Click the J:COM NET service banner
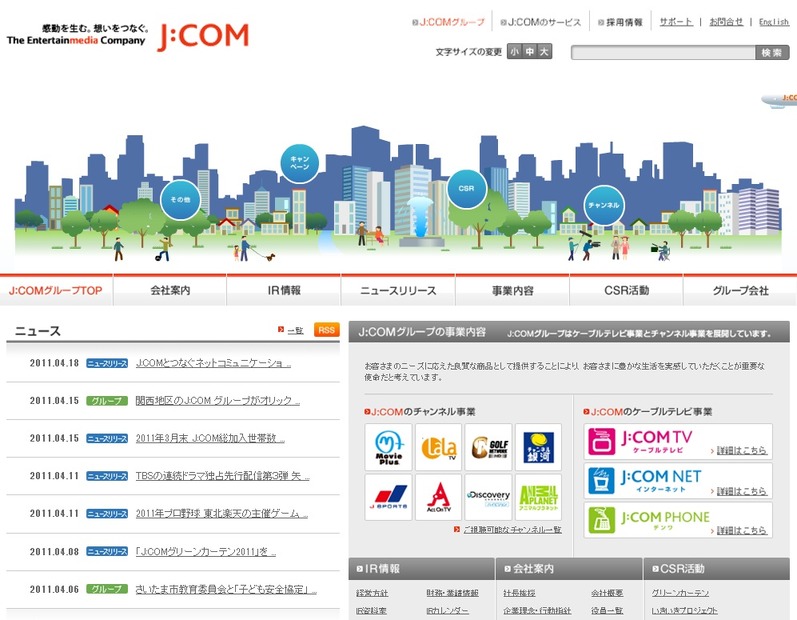Screen dimensions: 797x620 678,480
